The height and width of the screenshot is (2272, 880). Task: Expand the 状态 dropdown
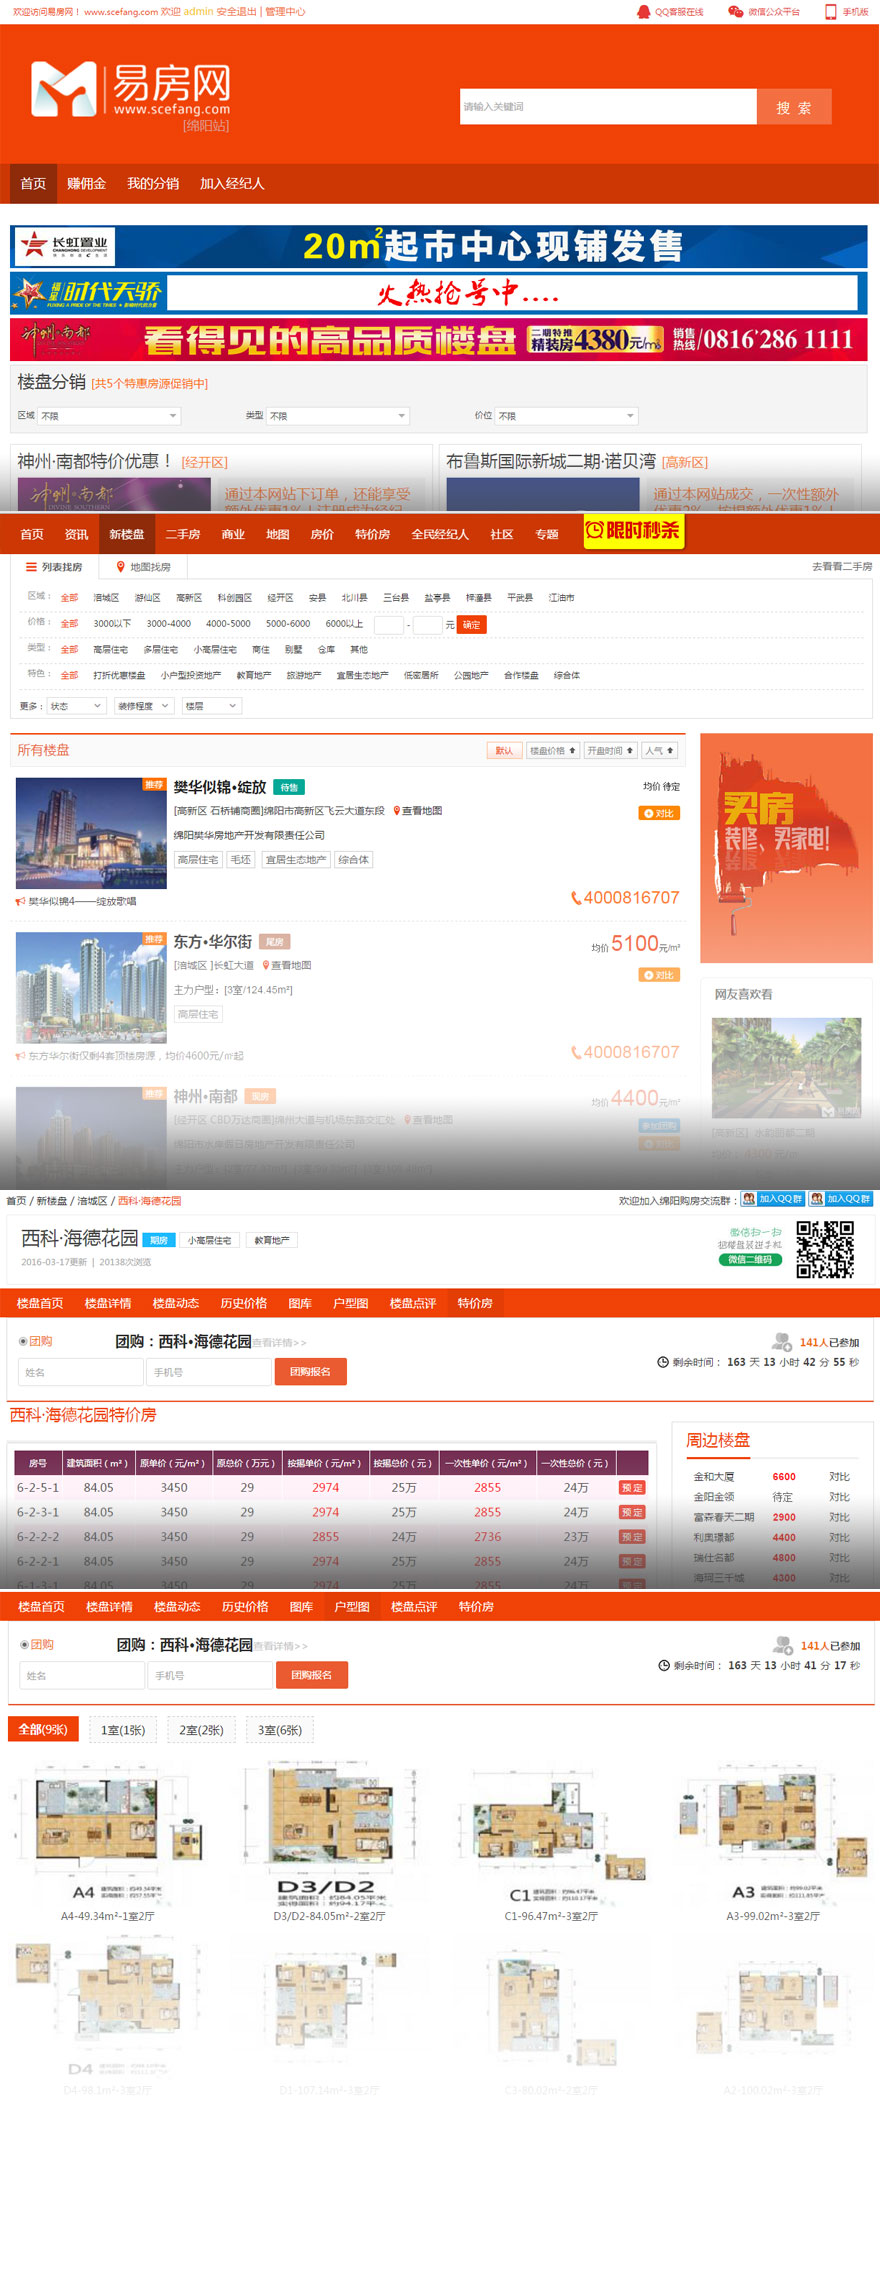pos(76,706)
